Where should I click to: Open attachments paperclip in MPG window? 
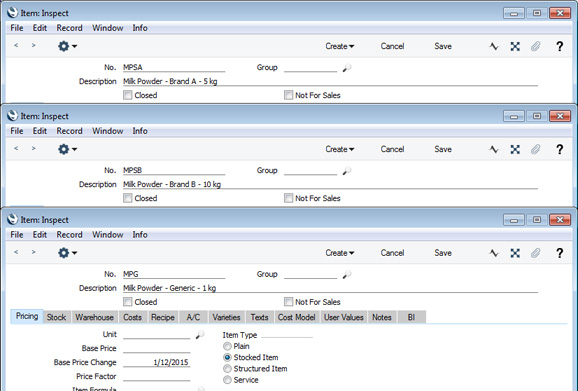(536, 253)
